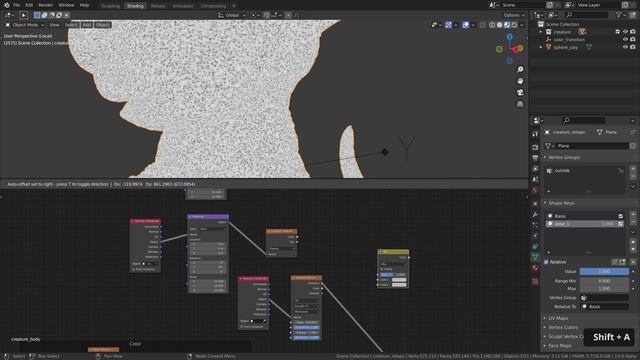Toggle render camera for creature collection
The height and width of the screenshot is (360, 640).
point(633,31)
